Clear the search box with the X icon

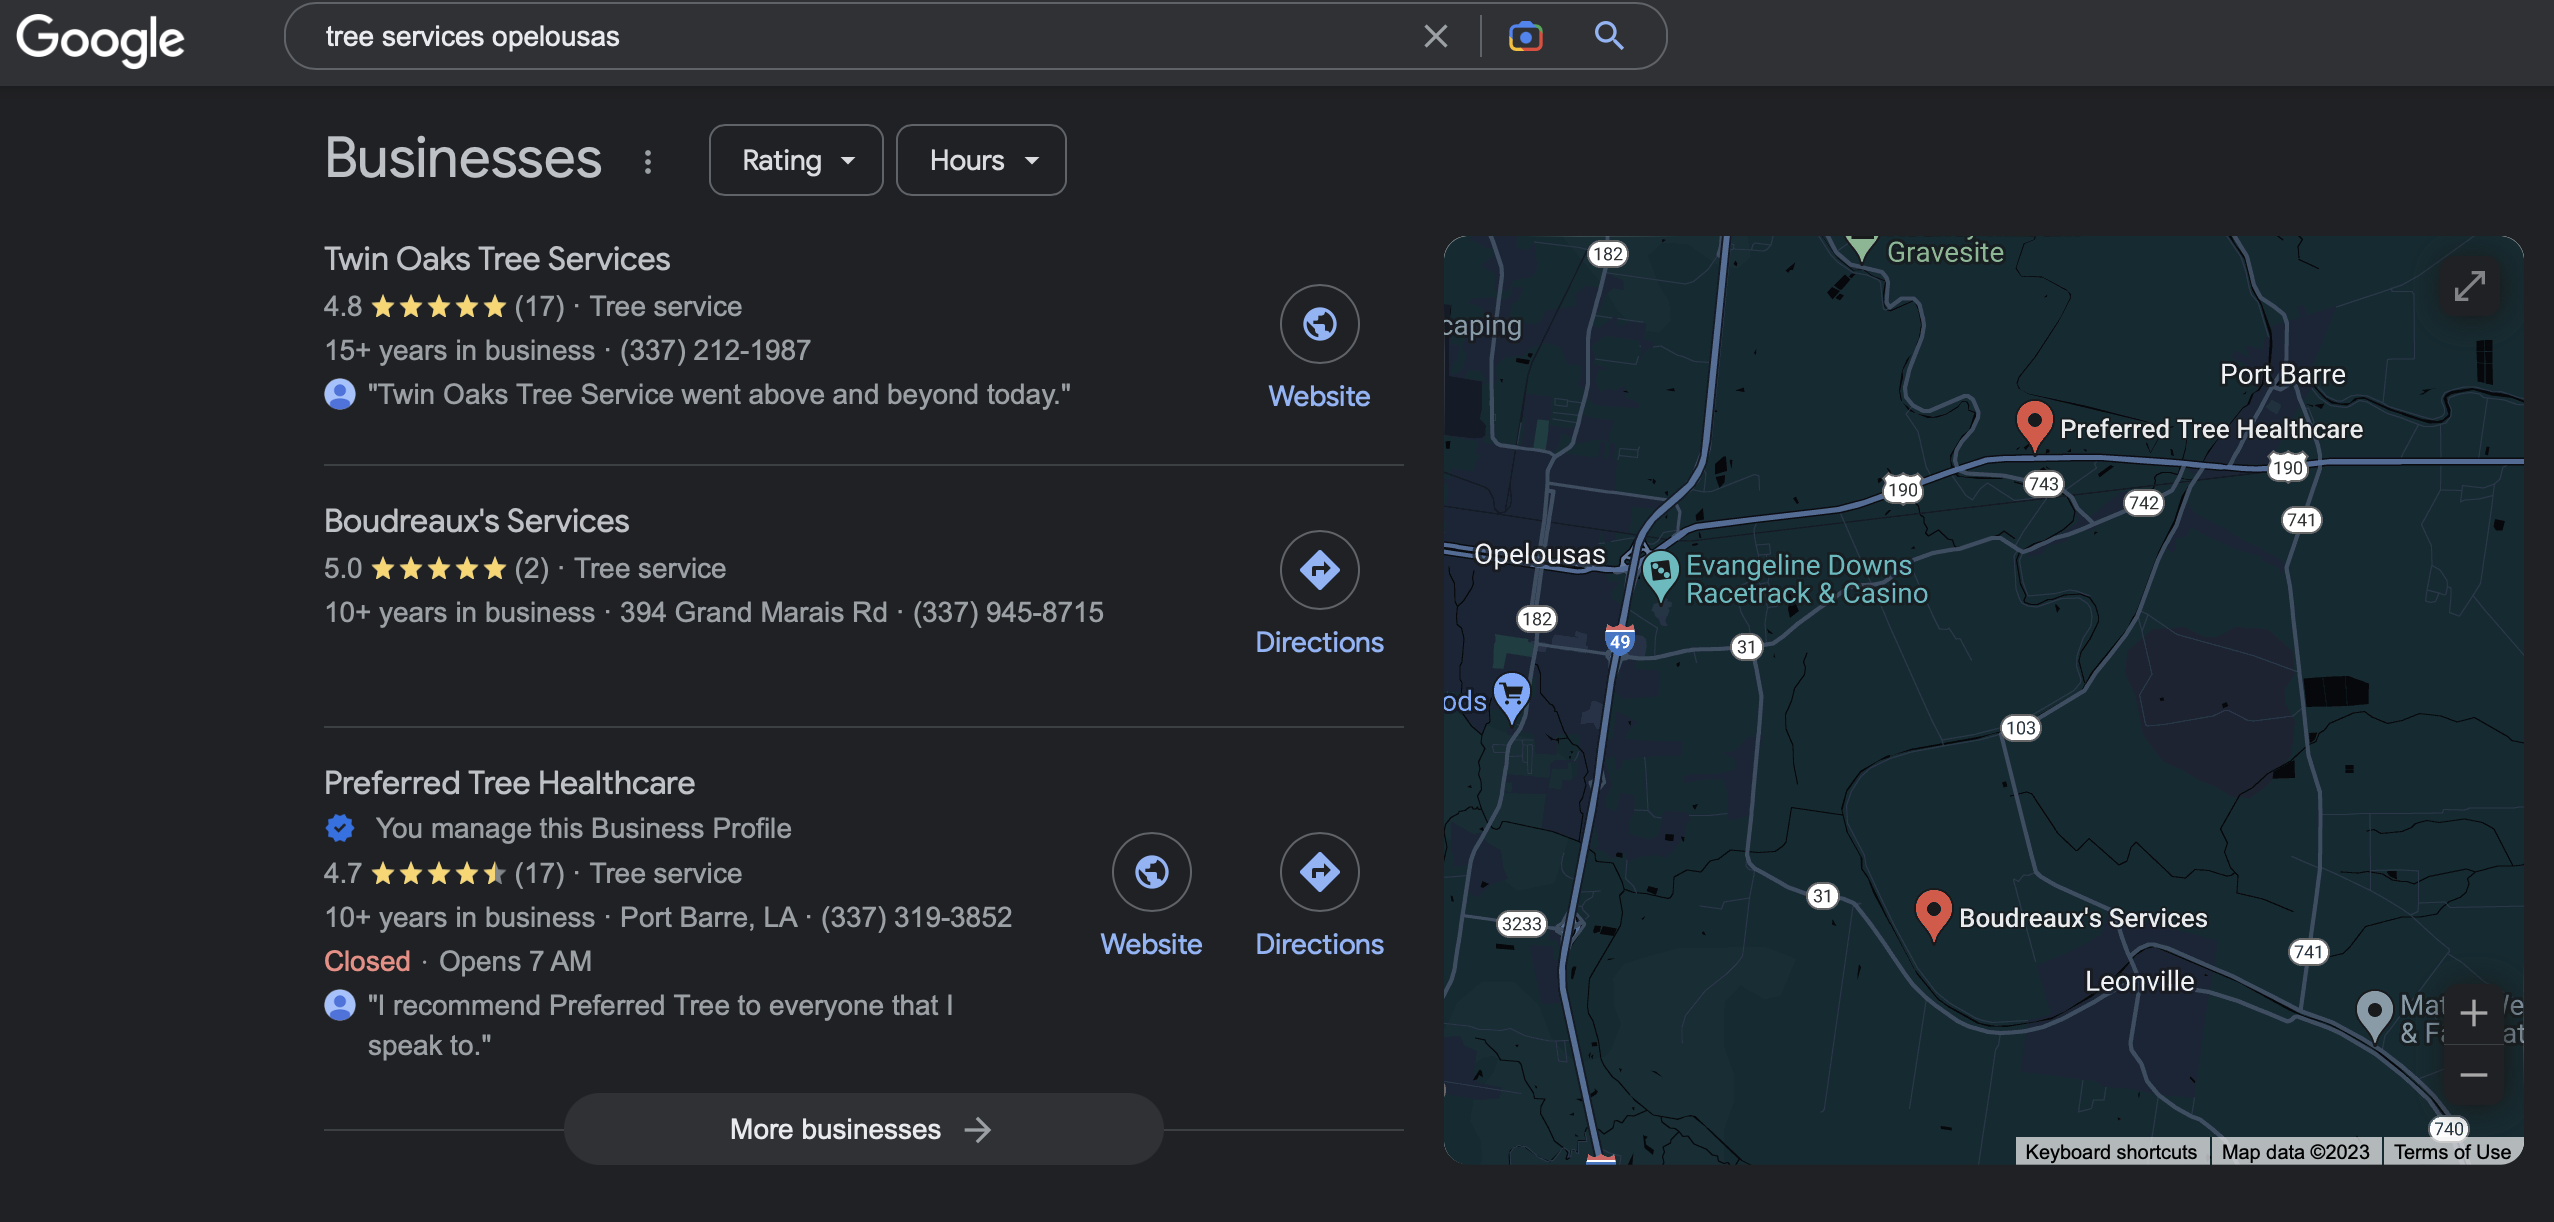coord(1435,37)
